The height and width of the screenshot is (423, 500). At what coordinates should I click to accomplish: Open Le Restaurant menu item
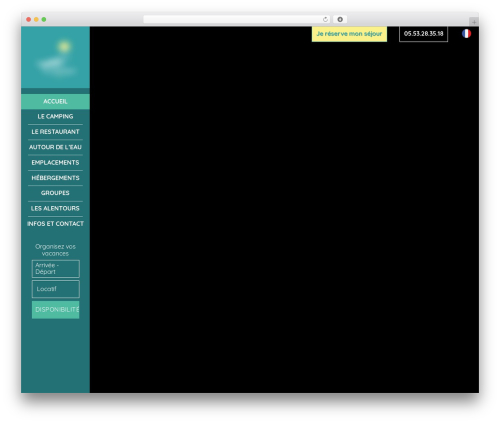tap(55, 132)
